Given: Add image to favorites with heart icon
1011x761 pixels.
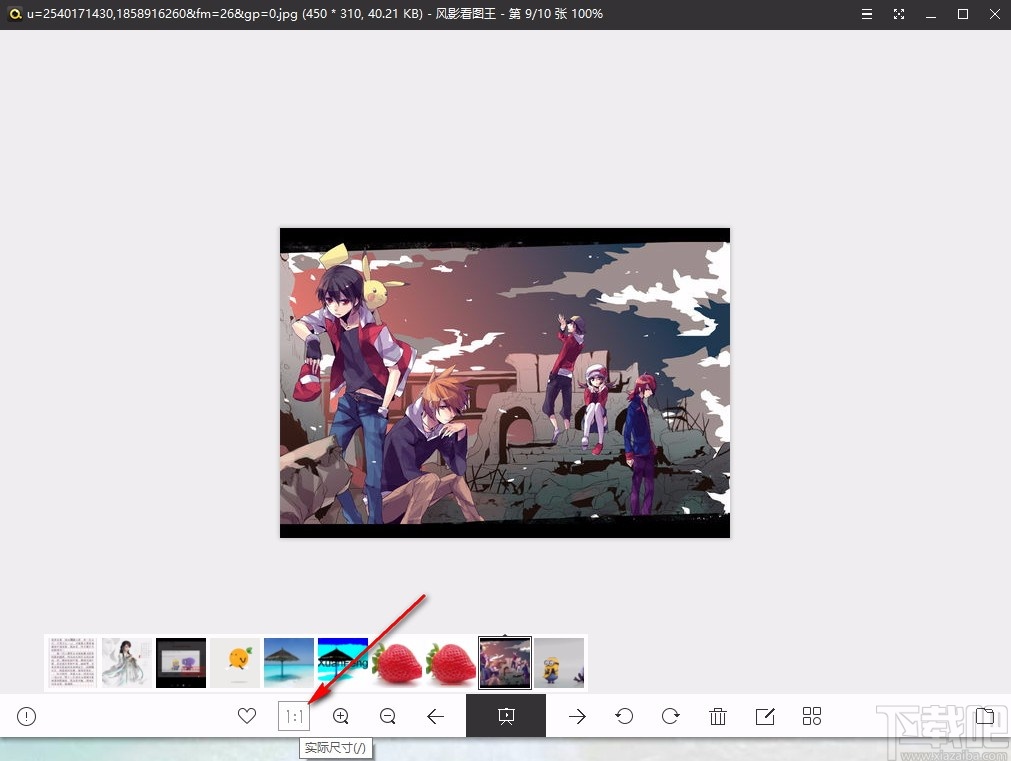Looking at the screenshot, I should [x=247, y=716].
